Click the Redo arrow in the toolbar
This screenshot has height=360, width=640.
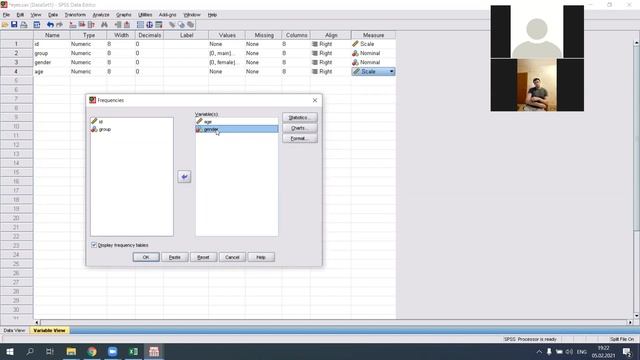60,25
